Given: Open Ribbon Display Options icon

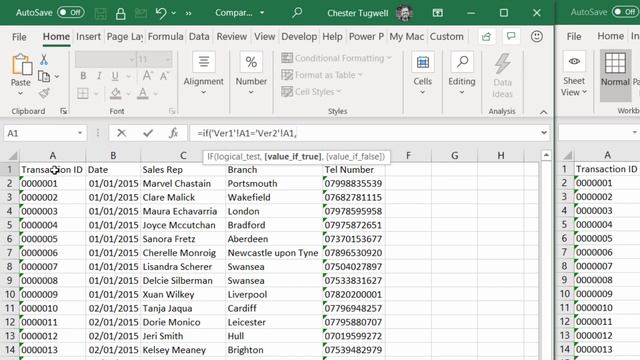Looking at the screenshot, I should [438, 13].
